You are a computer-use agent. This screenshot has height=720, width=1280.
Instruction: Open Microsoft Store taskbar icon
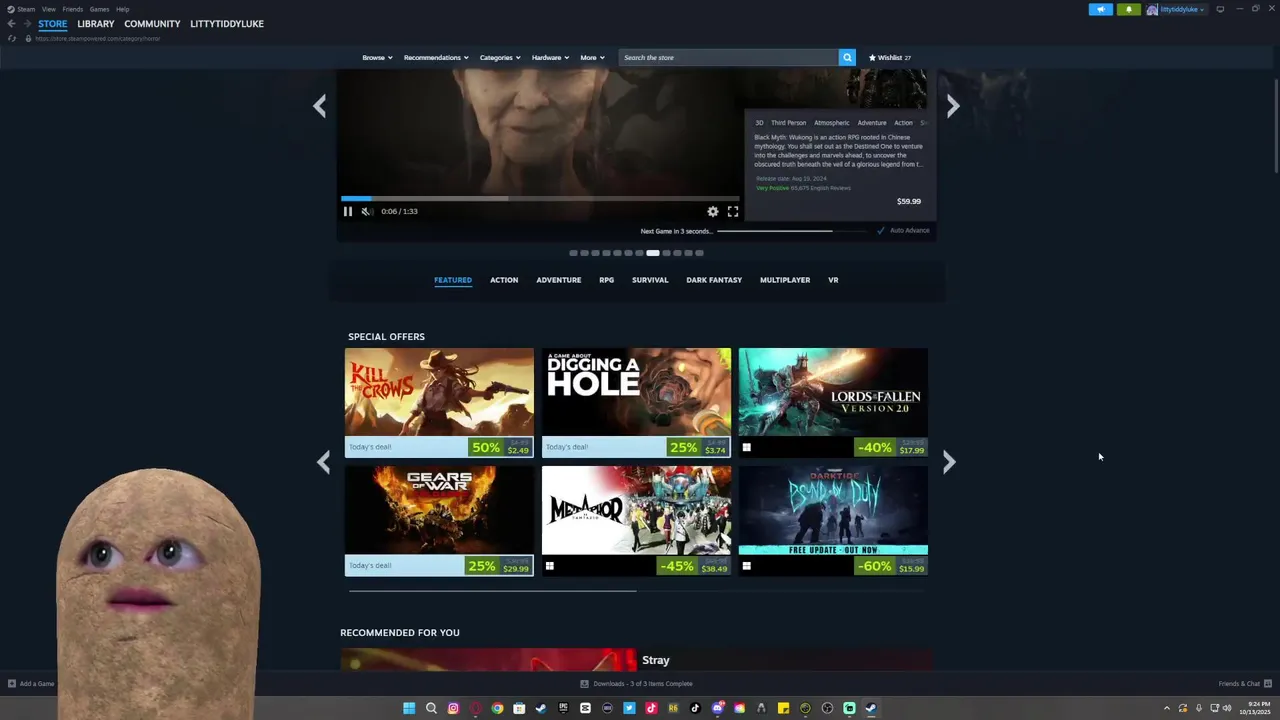click(519, 708)
